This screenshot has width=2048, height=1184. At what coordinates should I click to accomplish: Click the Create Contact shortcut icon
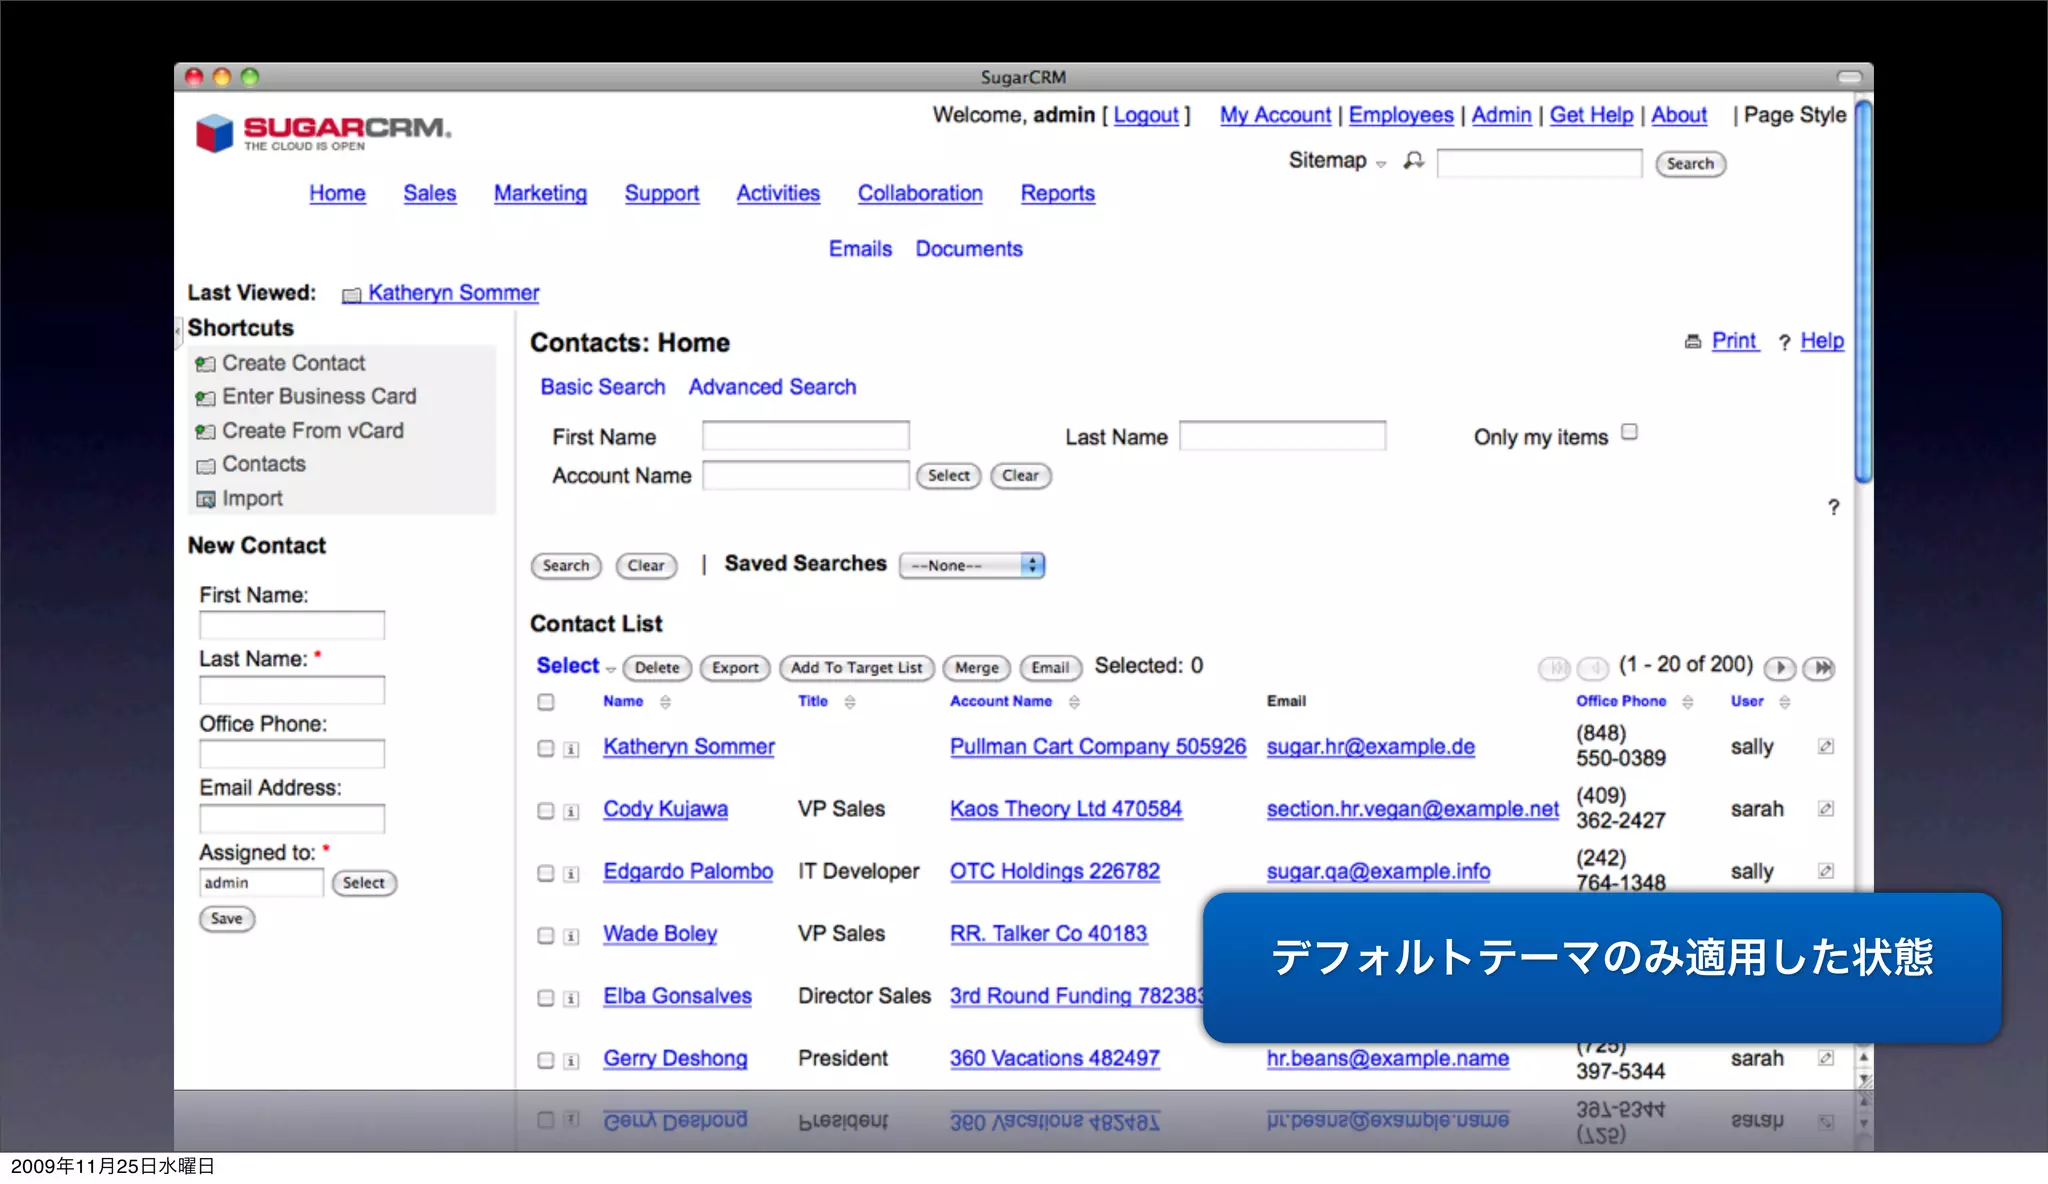click(x=205, y=364)
